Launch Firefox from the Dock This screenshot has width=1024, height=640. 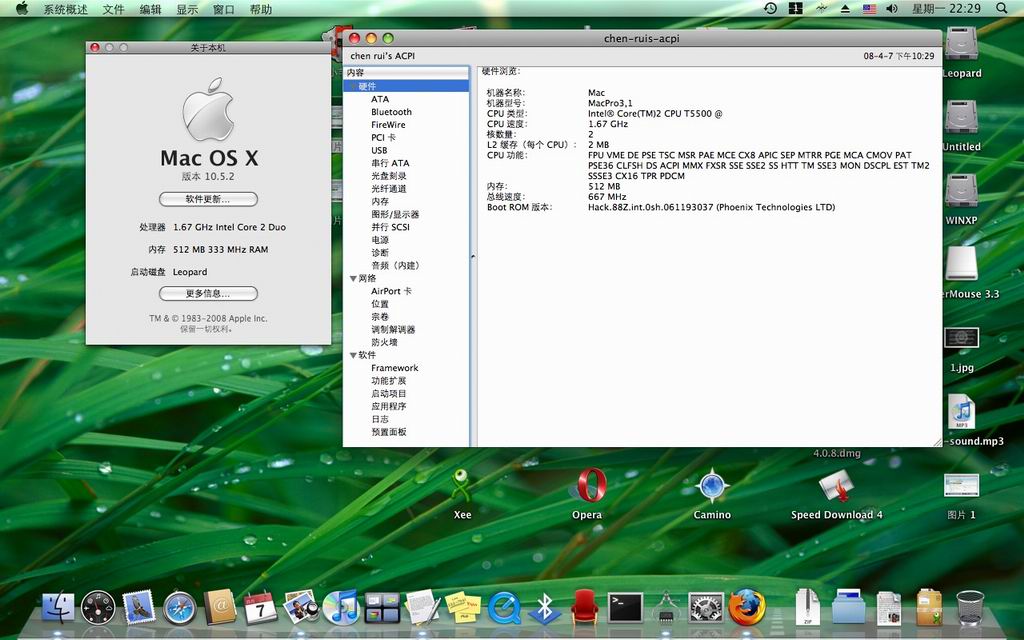(747, 607)
